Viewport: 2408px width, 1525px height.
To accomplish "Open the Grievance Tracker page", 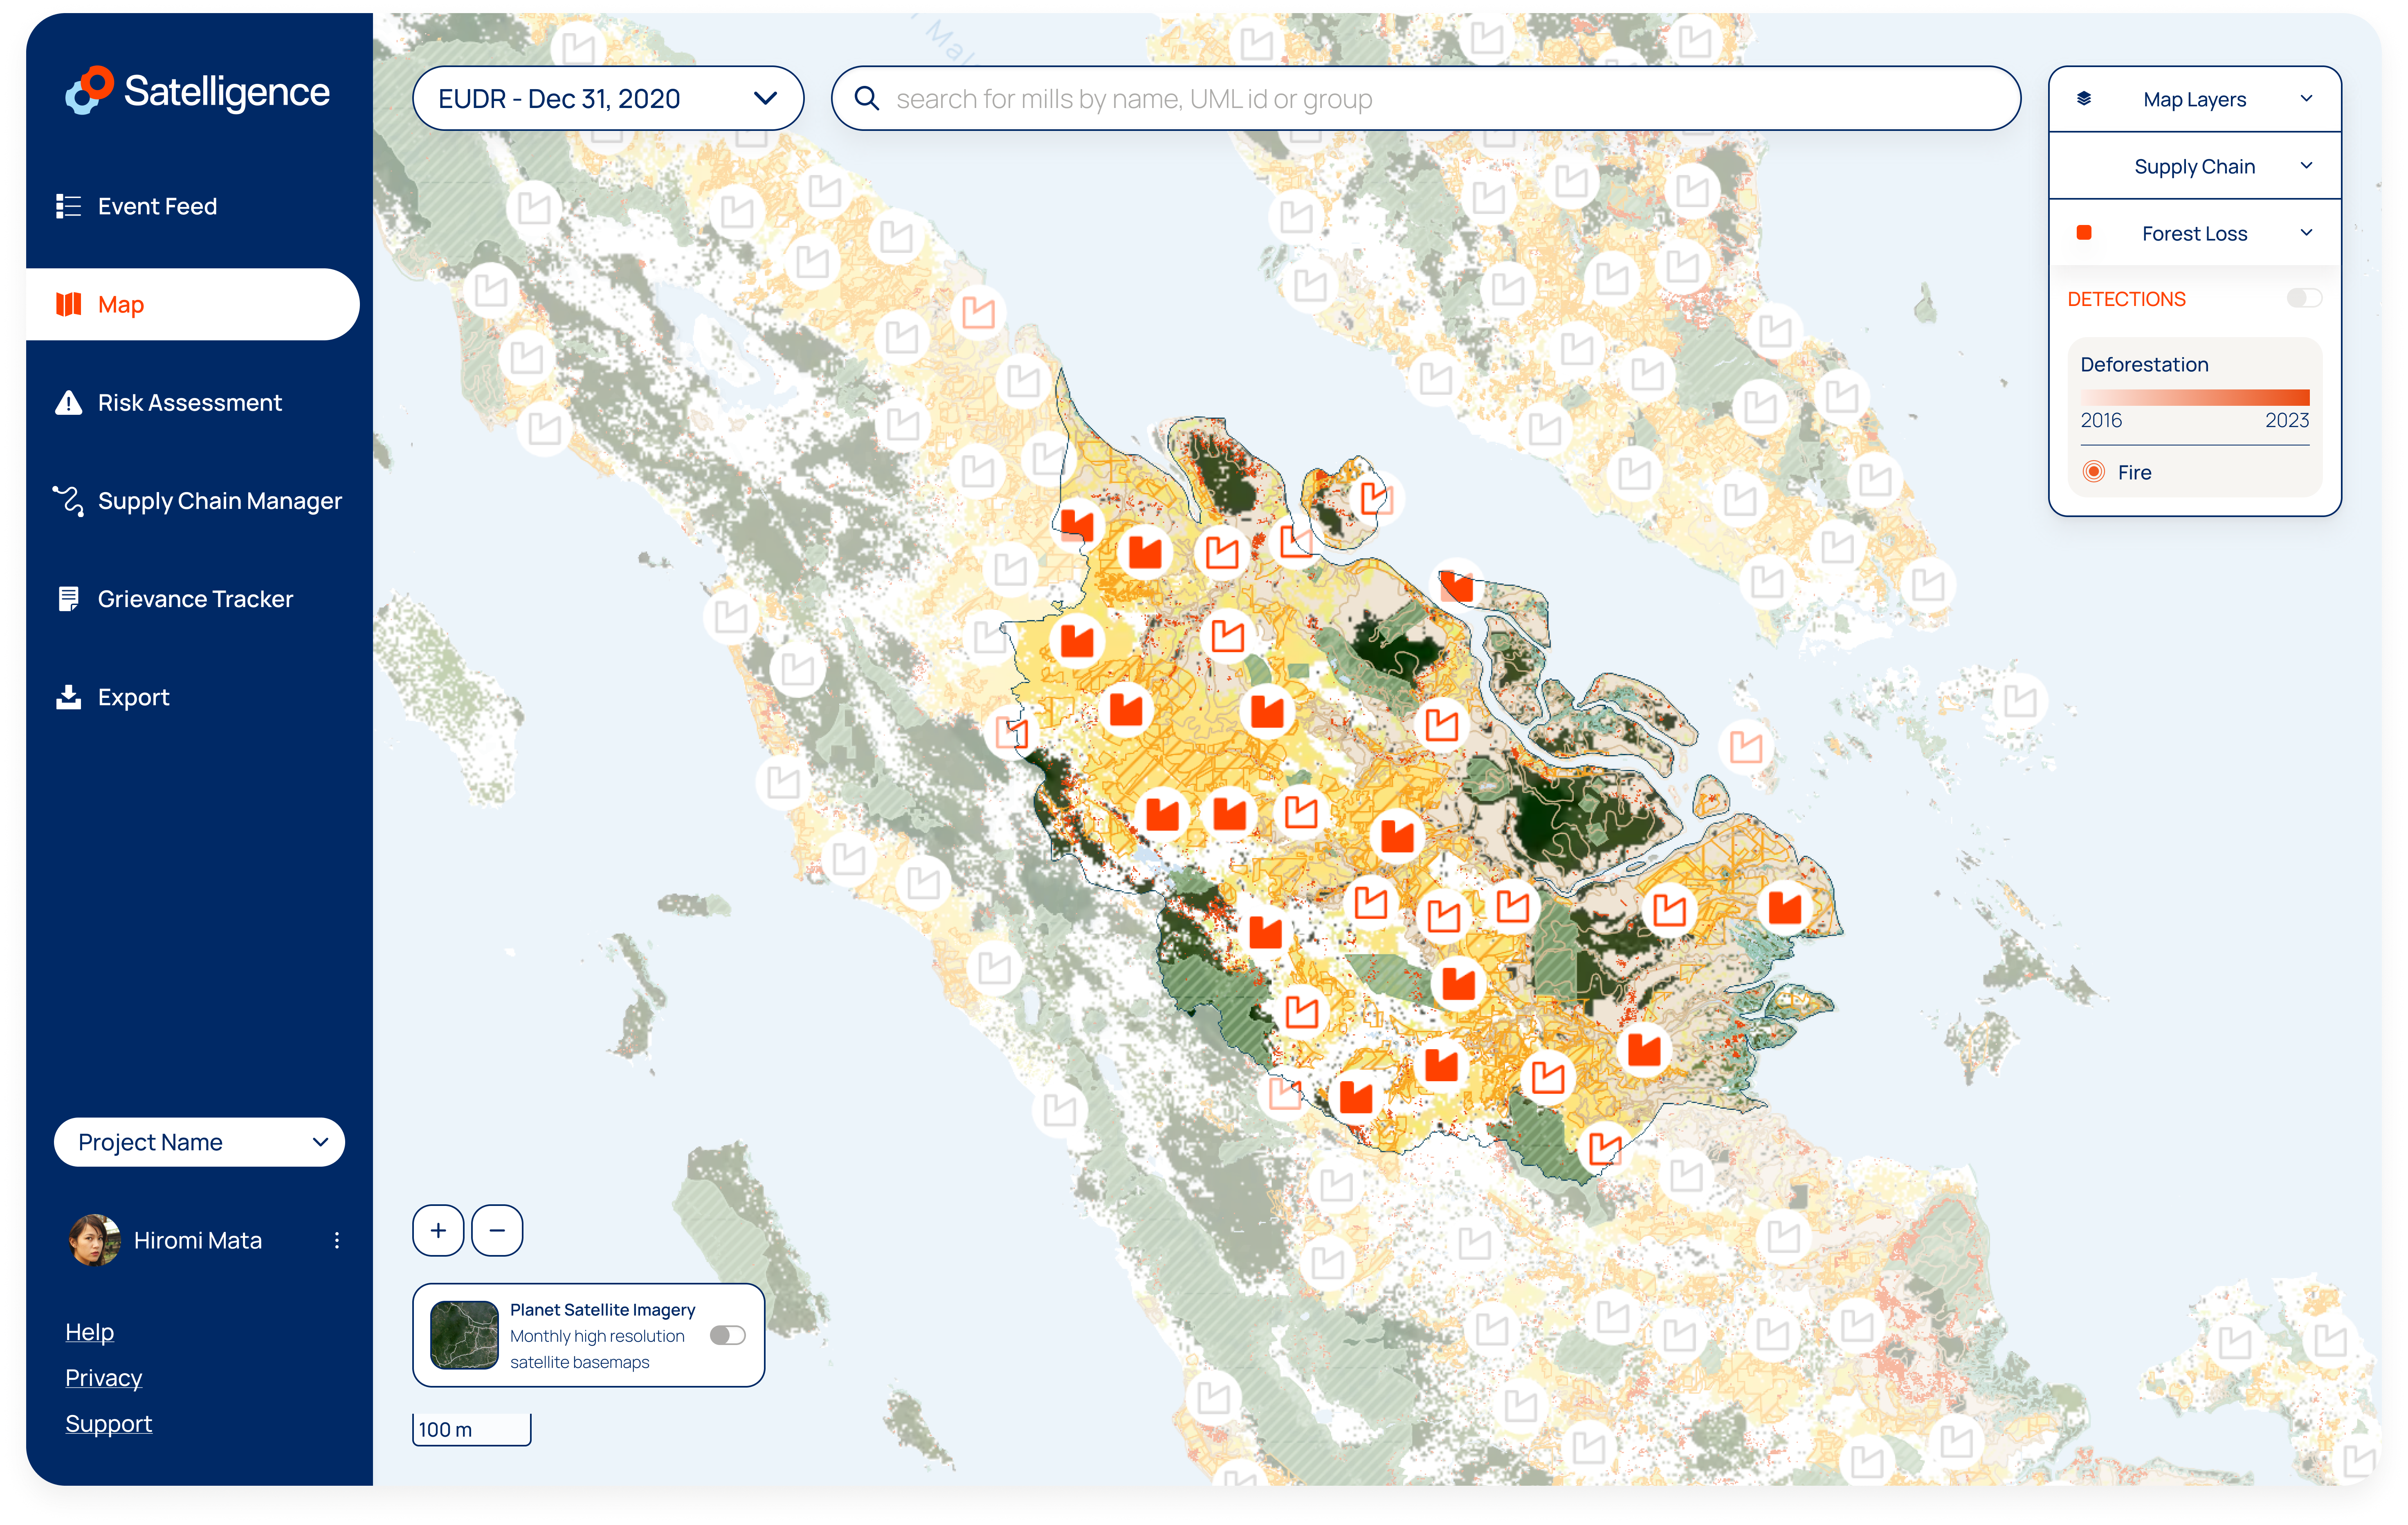I will pos(195,598).
